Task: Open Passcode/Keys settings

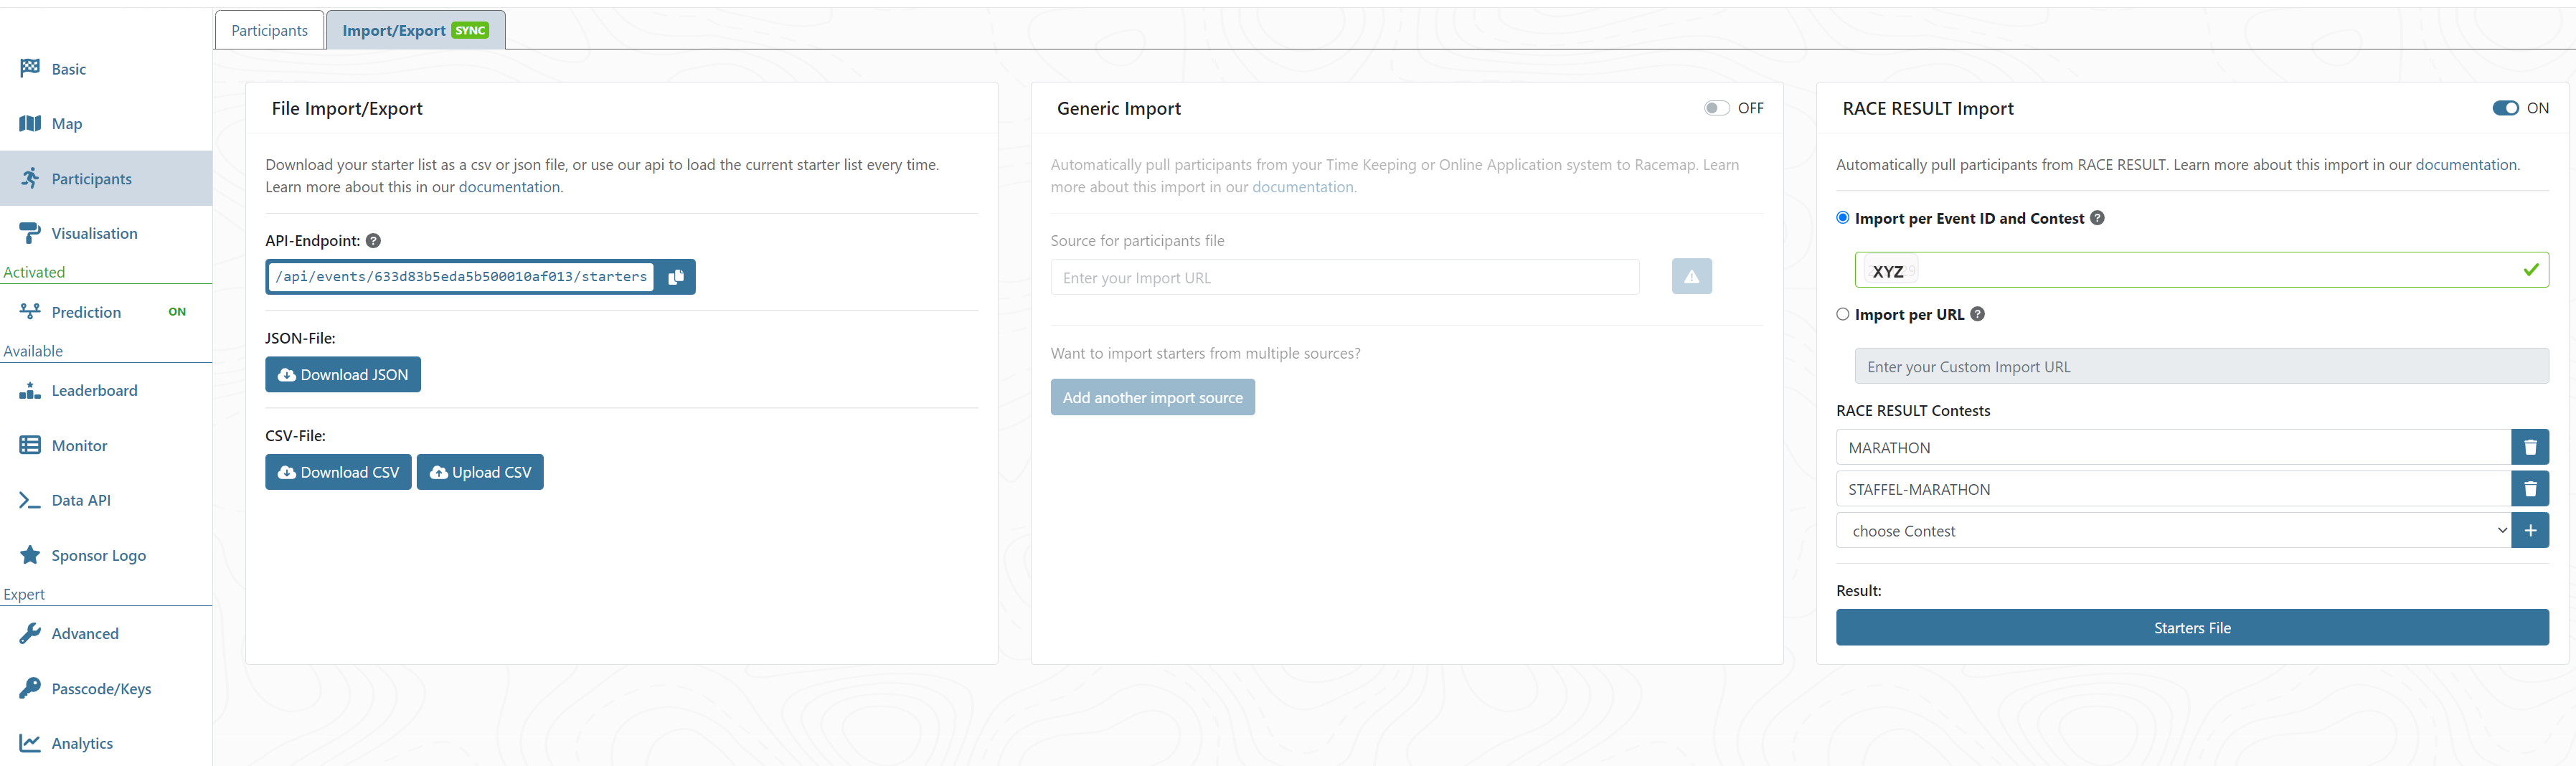Action: [106, 688]
